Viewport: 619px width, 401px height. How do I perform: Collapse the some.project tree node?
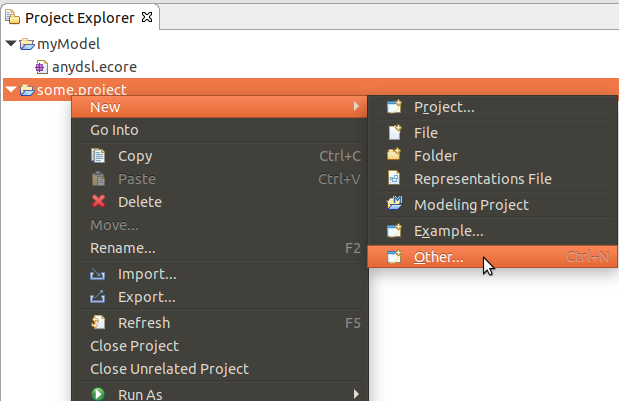(10, 91)
